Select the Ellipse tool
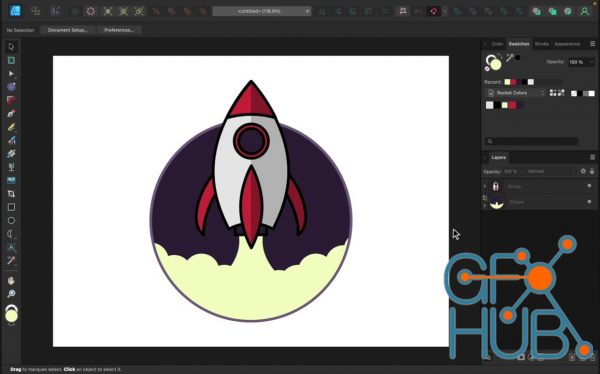The width and height of the screenshot is (600, 374). coord(11,220)
